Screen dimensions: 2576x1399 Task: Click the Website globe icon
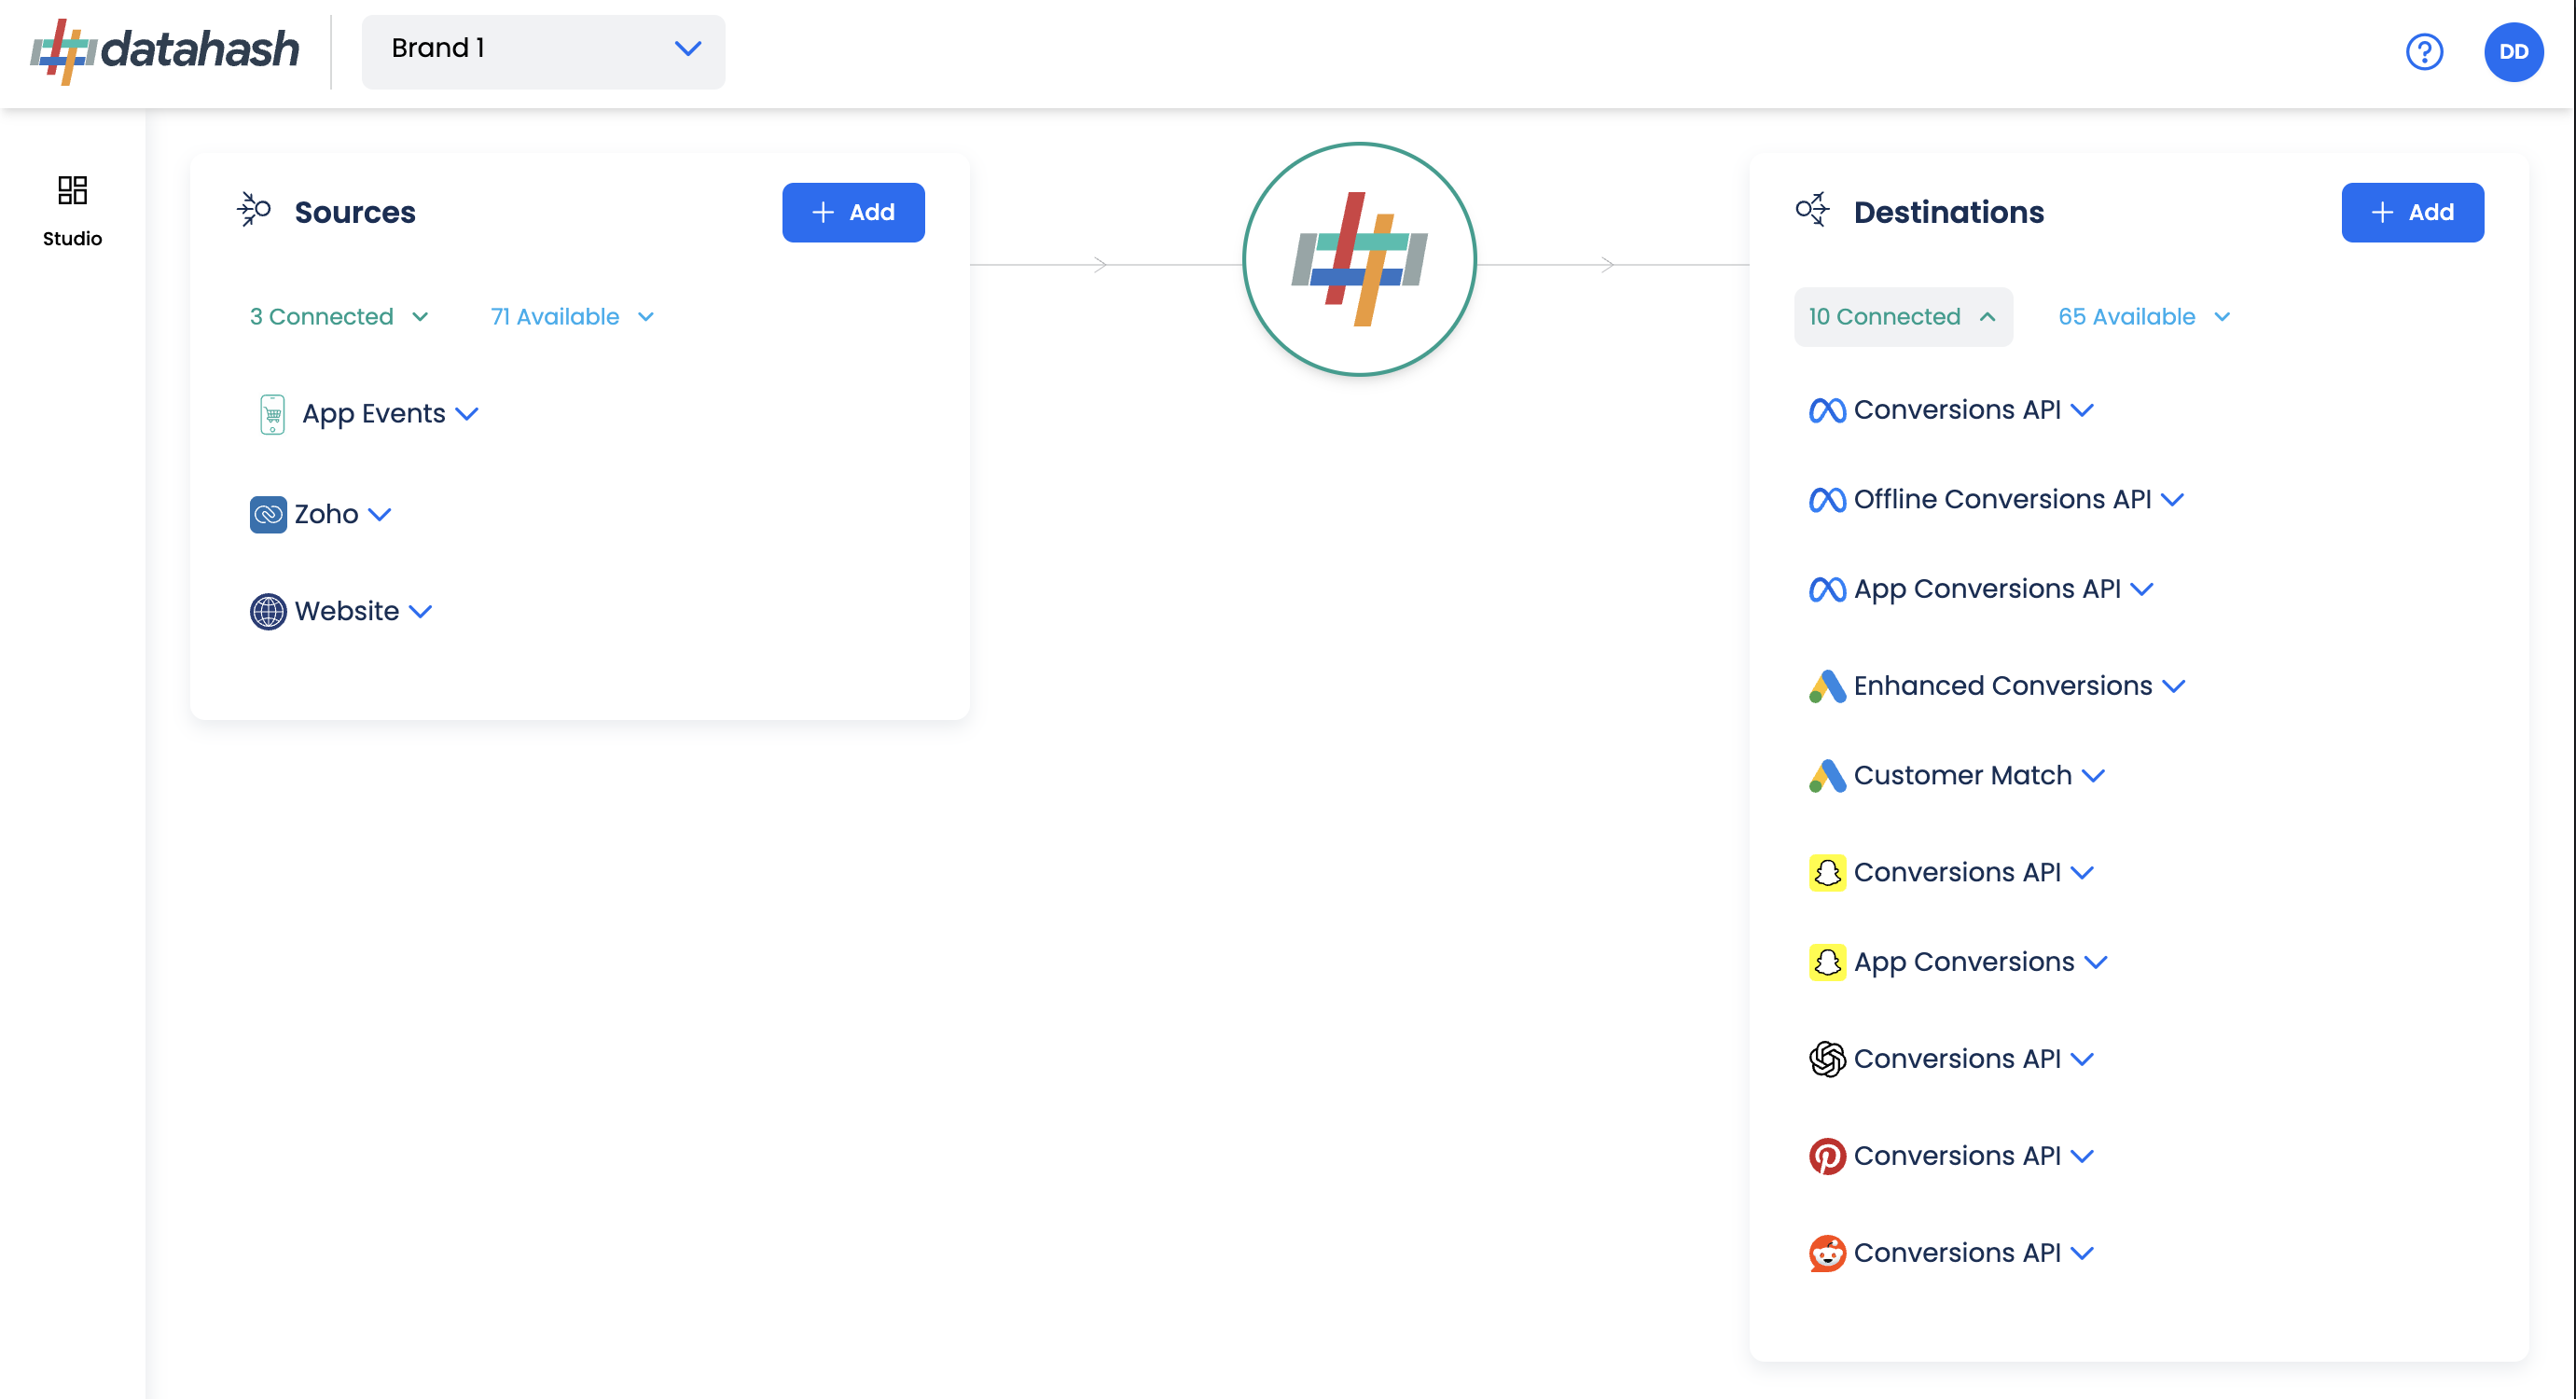point(268,611)
